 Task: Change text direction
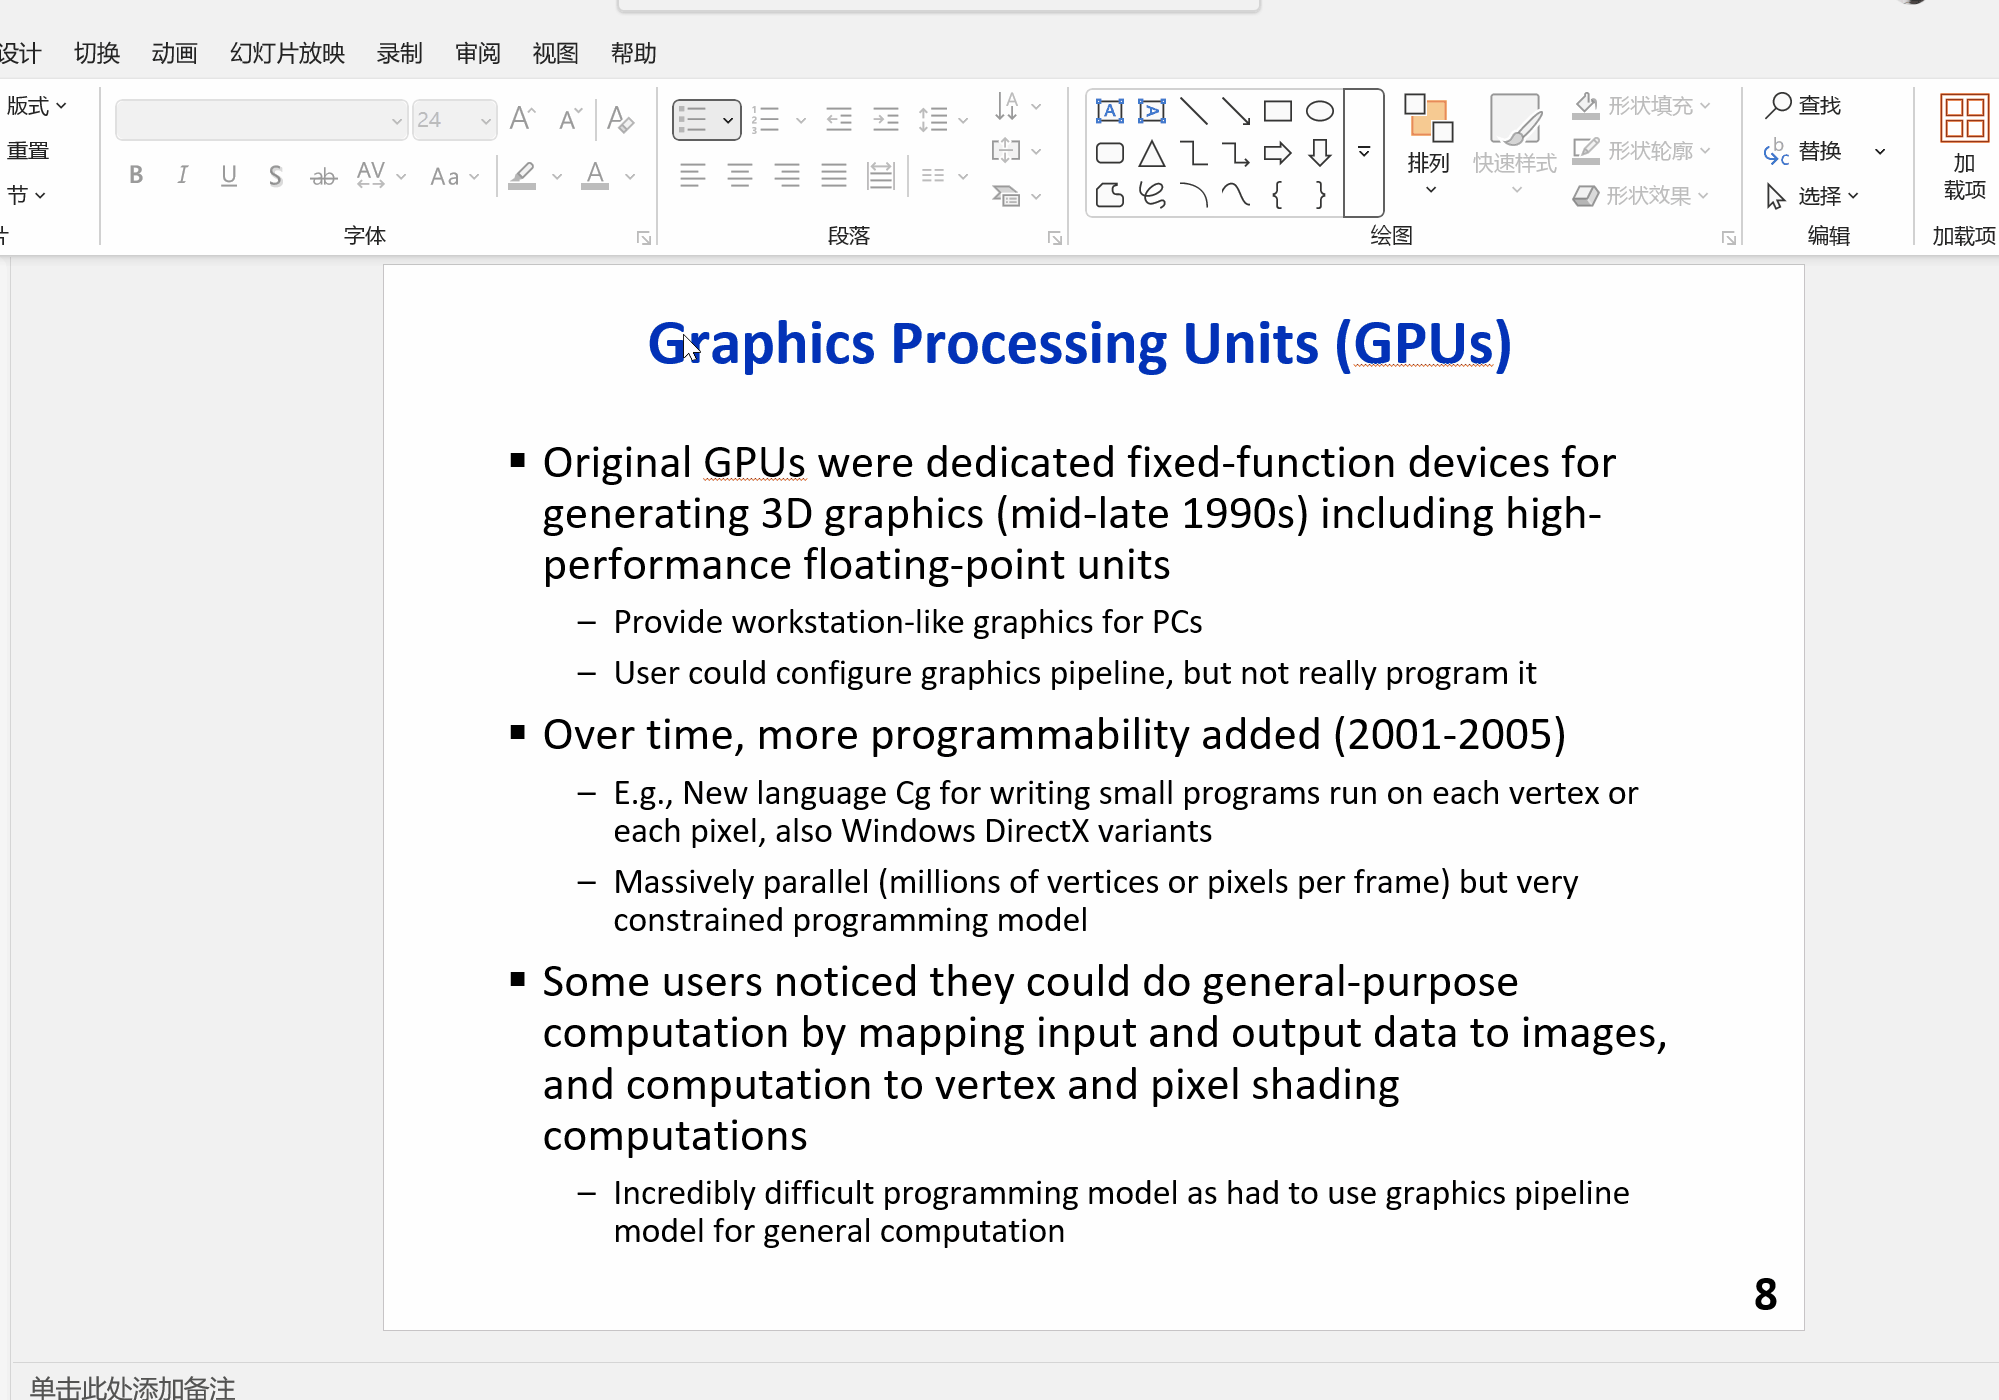(1017, 106)
